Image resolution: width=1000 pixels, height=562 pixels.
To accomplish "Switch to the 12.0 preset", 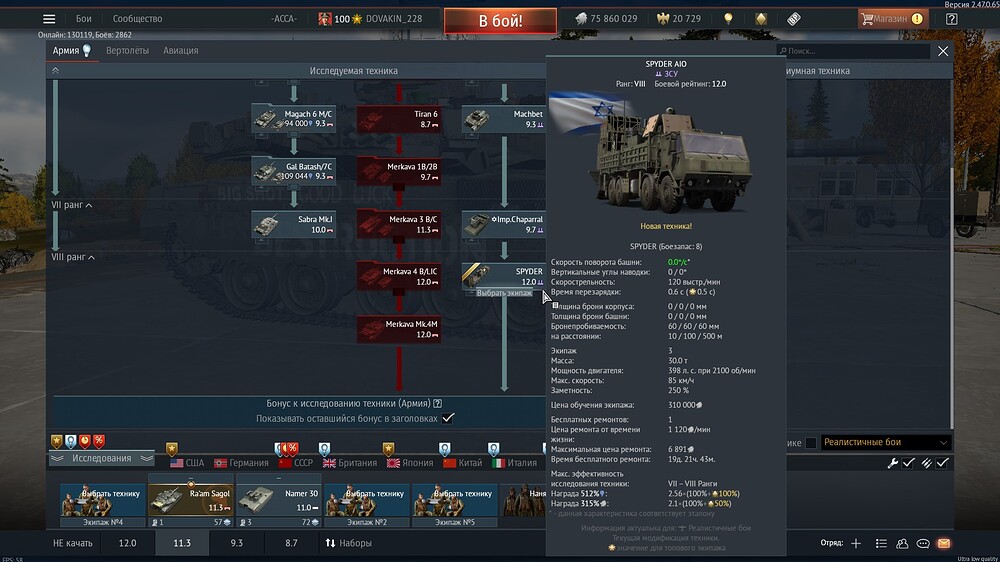I will 128,543.
